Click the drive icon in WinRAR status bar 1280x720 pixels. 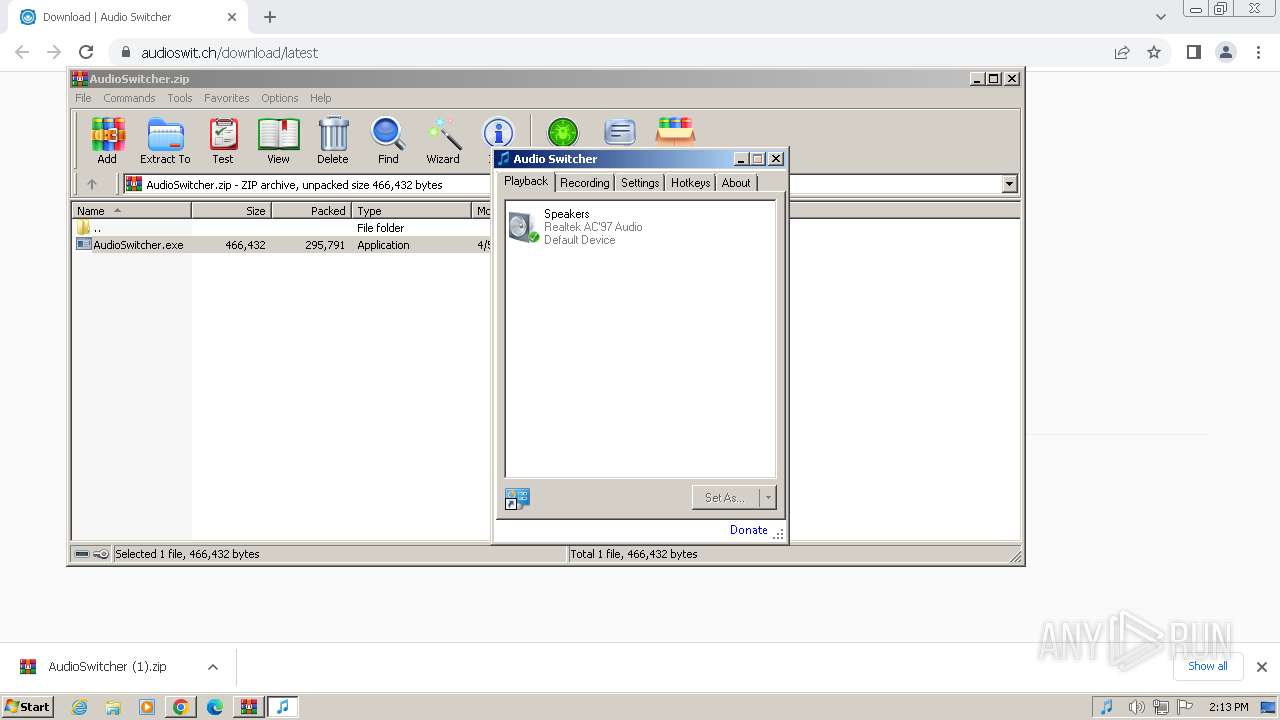pyautogui.click(x=82, y=554)
